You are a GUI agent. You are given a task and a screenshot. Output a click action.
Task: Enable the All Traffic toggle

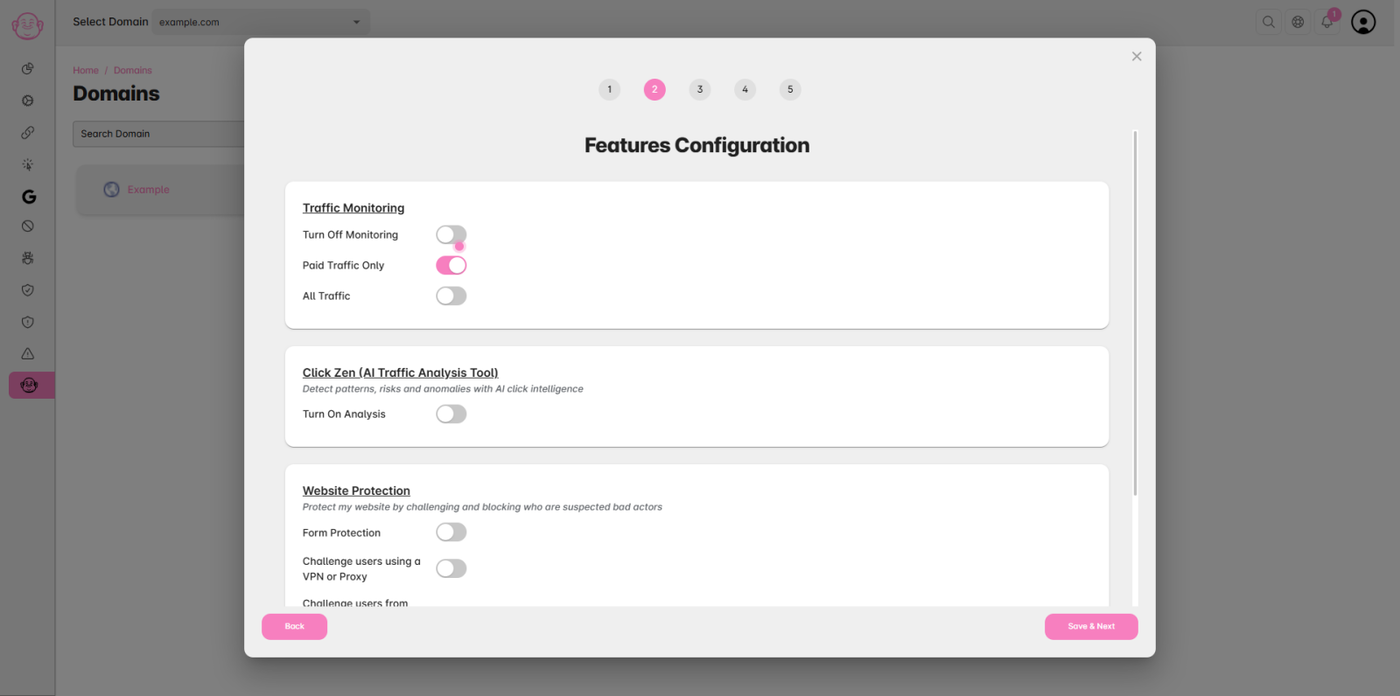coord(451,296)
